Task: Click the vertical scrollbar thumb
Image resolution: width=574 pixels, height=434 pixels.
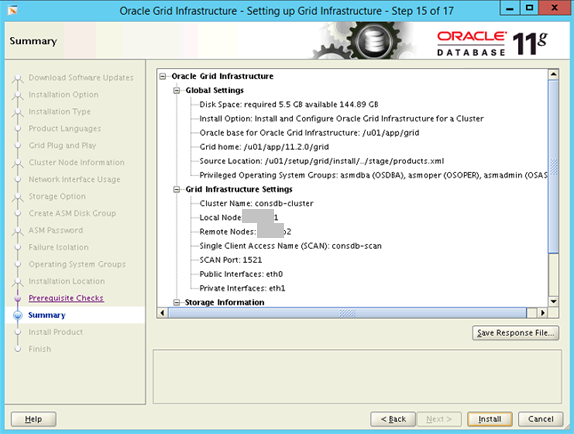Action: pos(553,166)
